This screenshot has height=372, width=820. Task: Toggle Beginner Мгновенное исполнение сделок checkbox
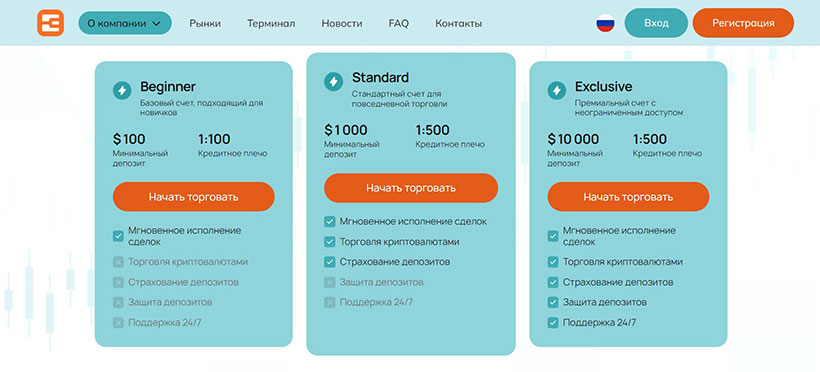[118, 236]
